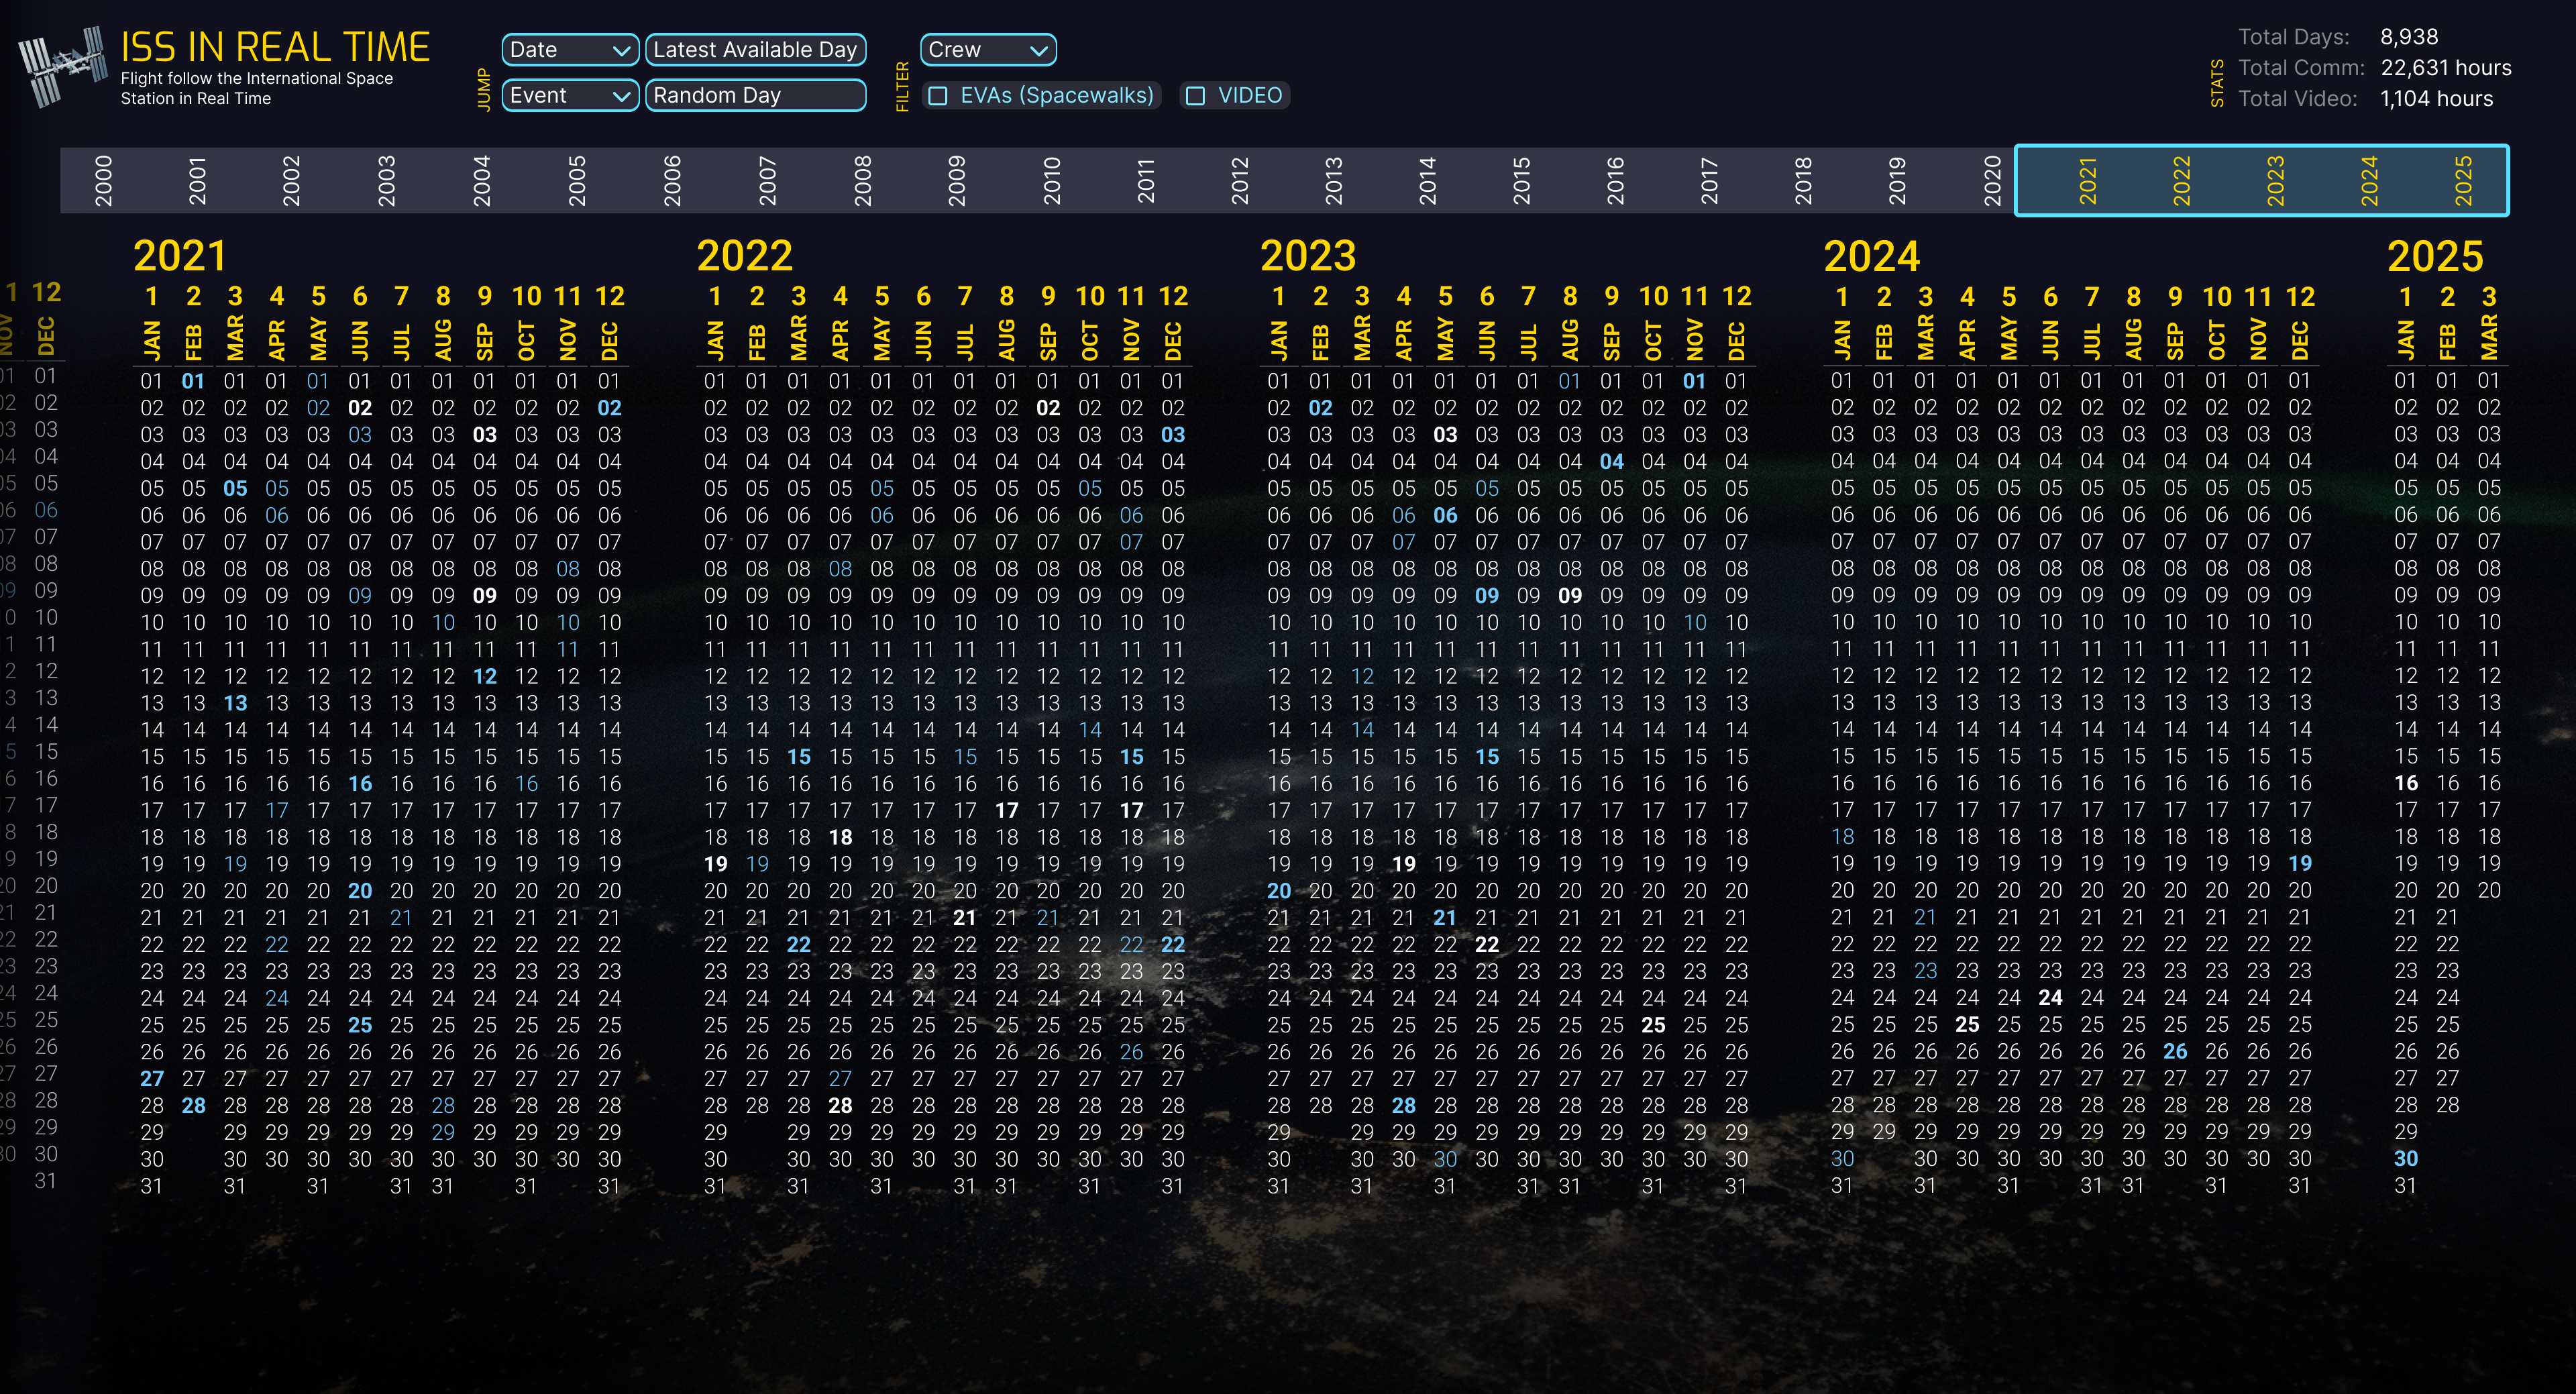Open the Date jump dropdown

tap(570, 50)
